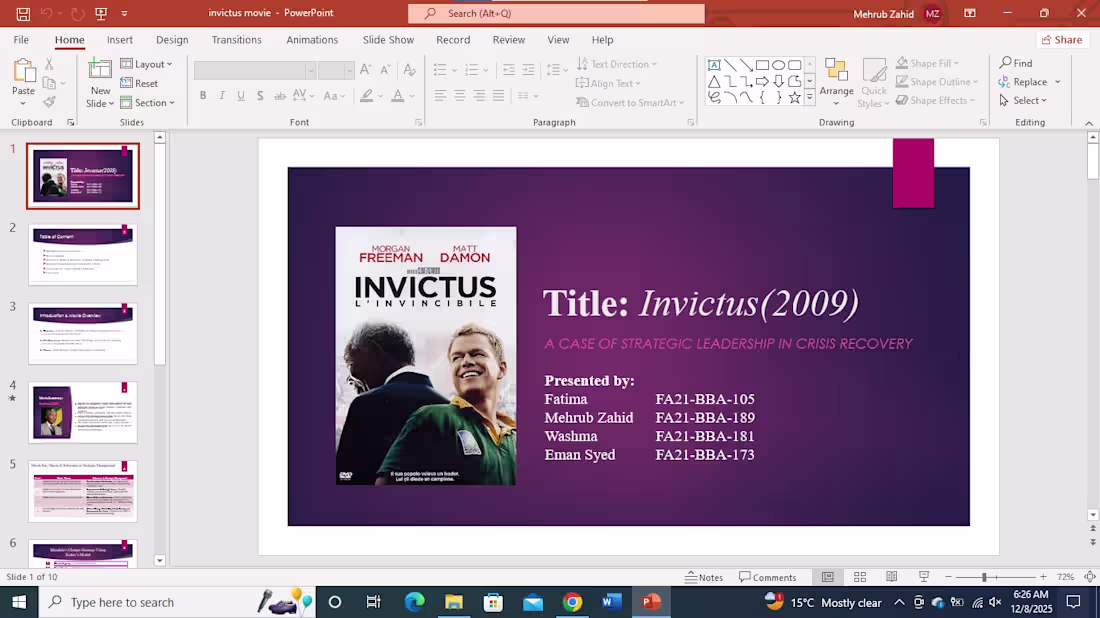
Task: Toggle Text Shadow formatting
Action: point(260,95)
